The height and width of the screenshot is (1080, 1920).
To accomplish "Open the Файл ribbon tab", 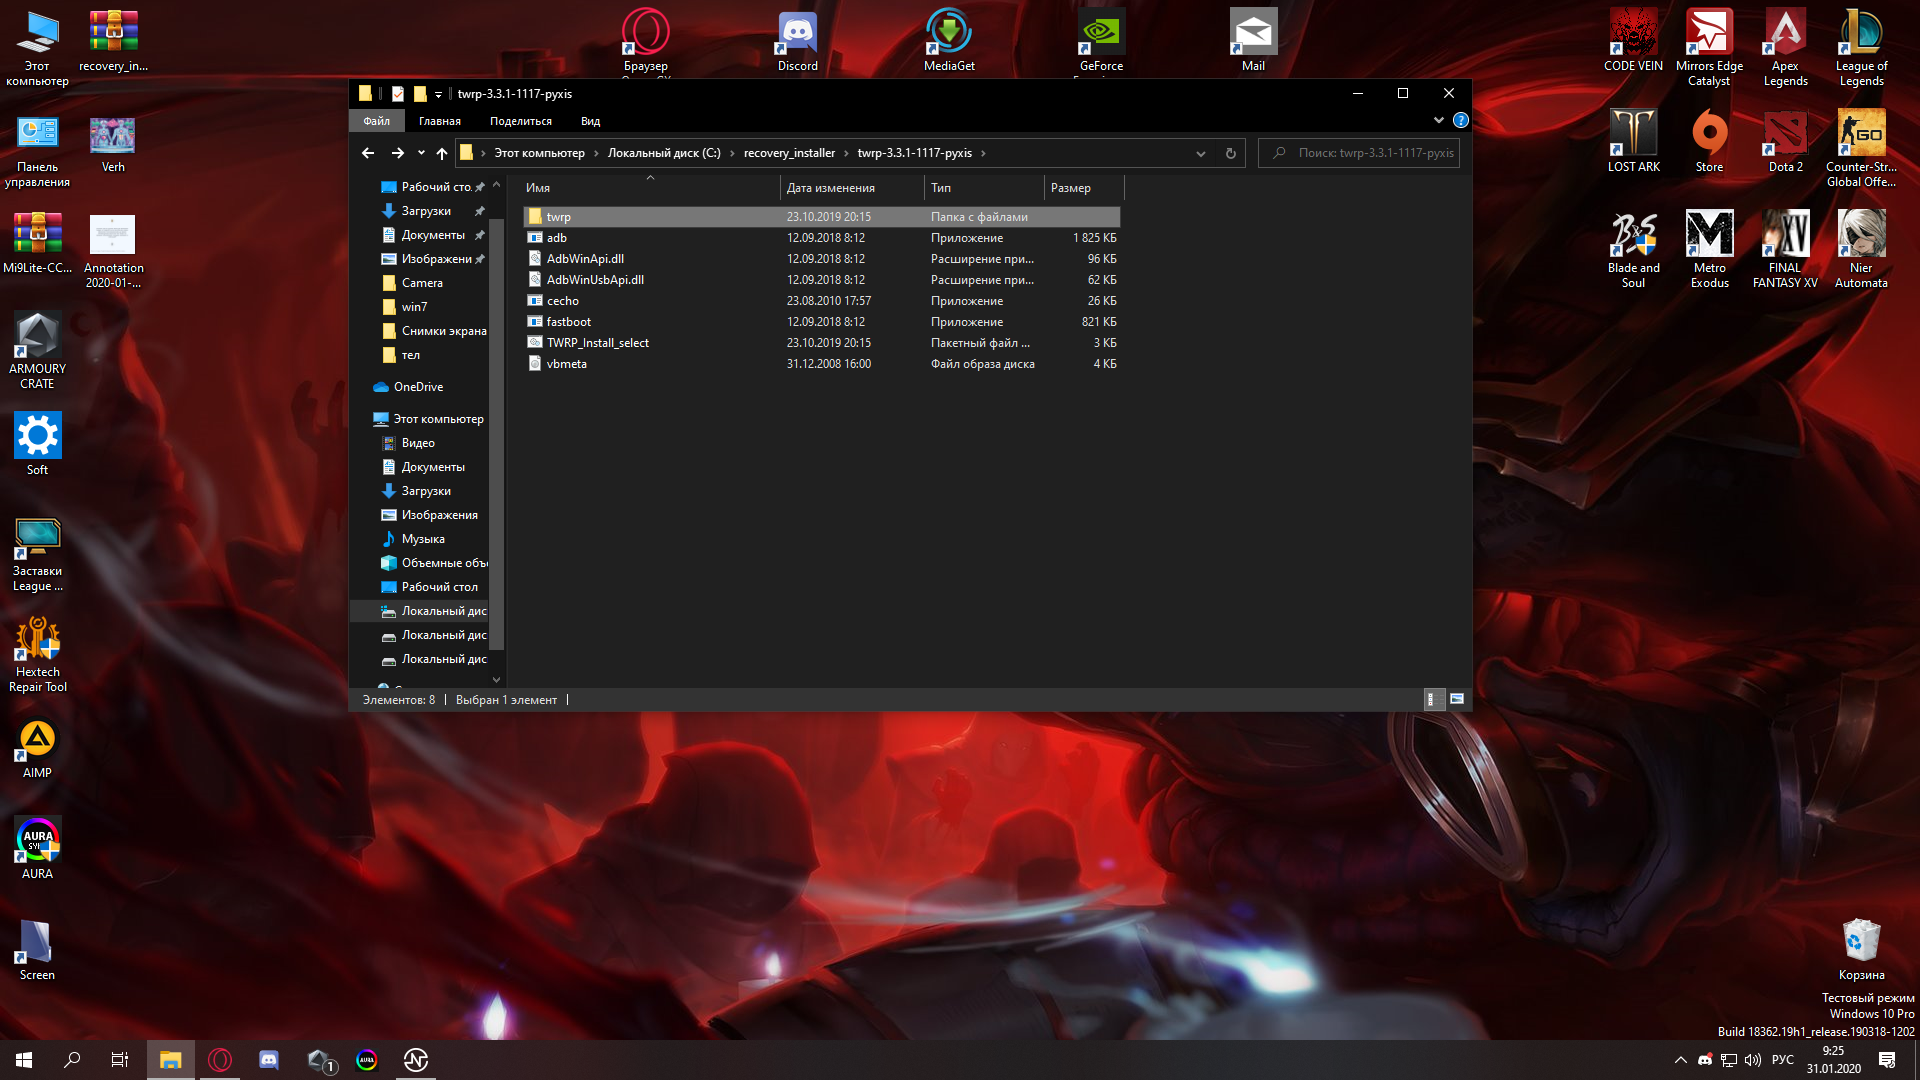I will pos(377,121).
